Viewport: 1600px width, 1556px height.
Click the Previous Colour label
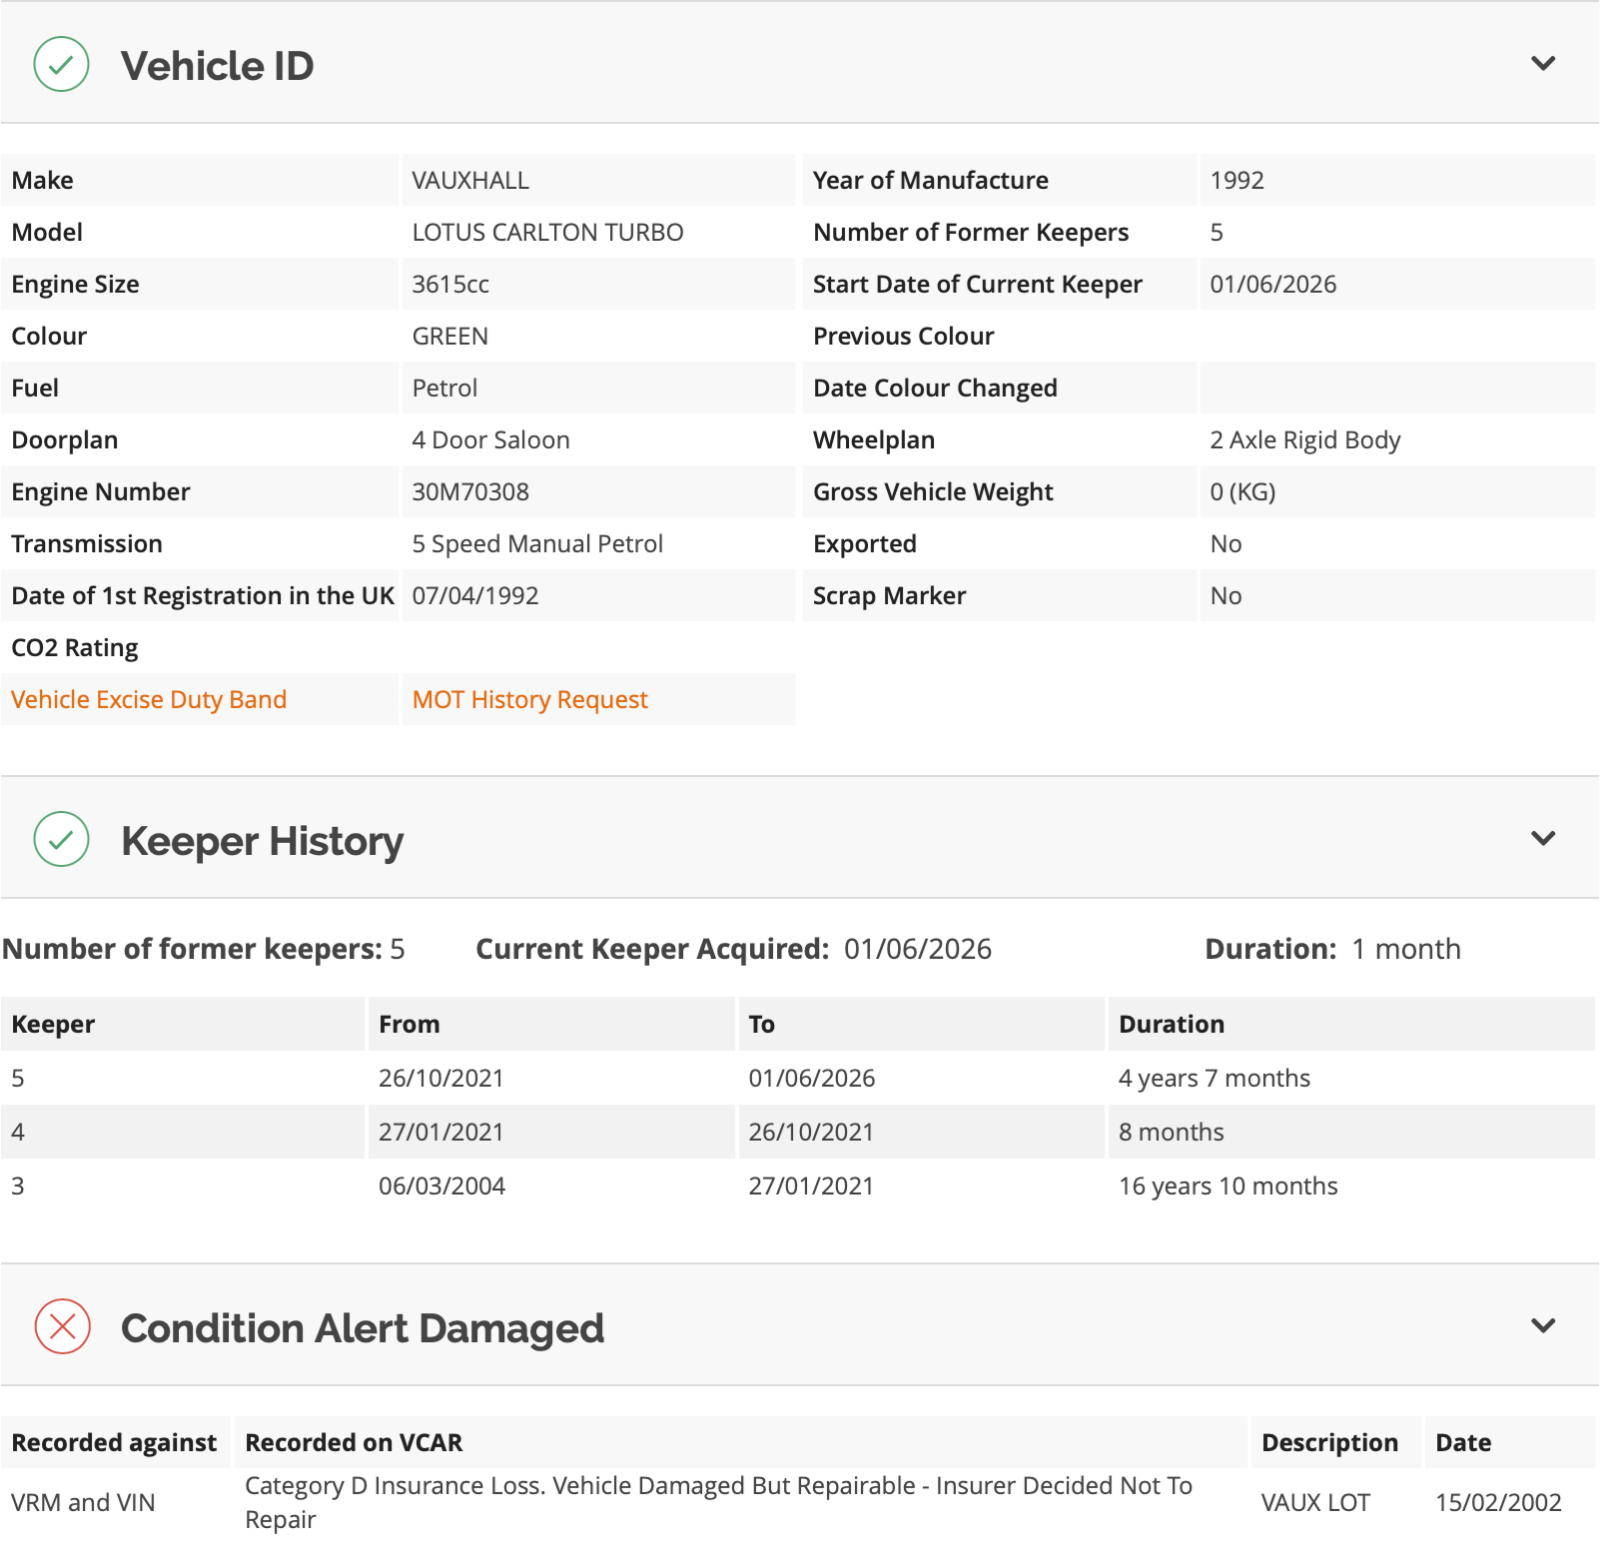[x=904, y=336]
